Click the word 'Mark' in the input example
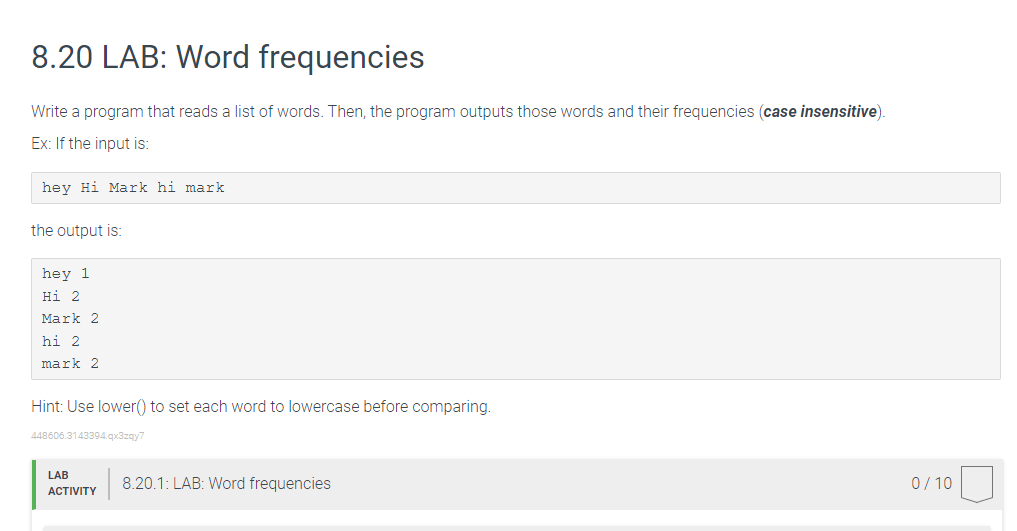 pyautogui.click(x=128, y=188)
